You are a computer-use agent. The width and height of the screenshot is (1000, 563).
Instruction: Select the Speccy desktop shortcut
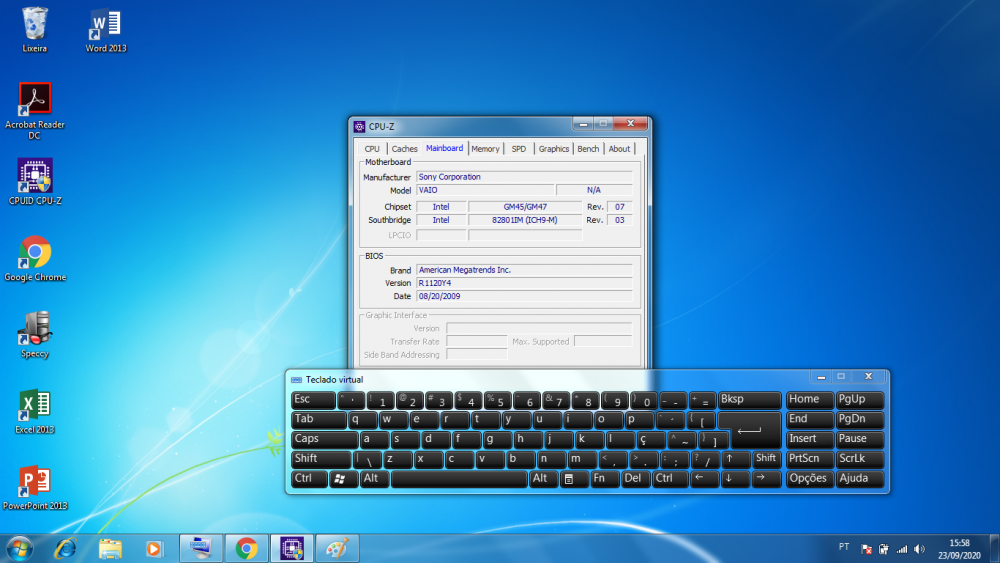point(34,335)
